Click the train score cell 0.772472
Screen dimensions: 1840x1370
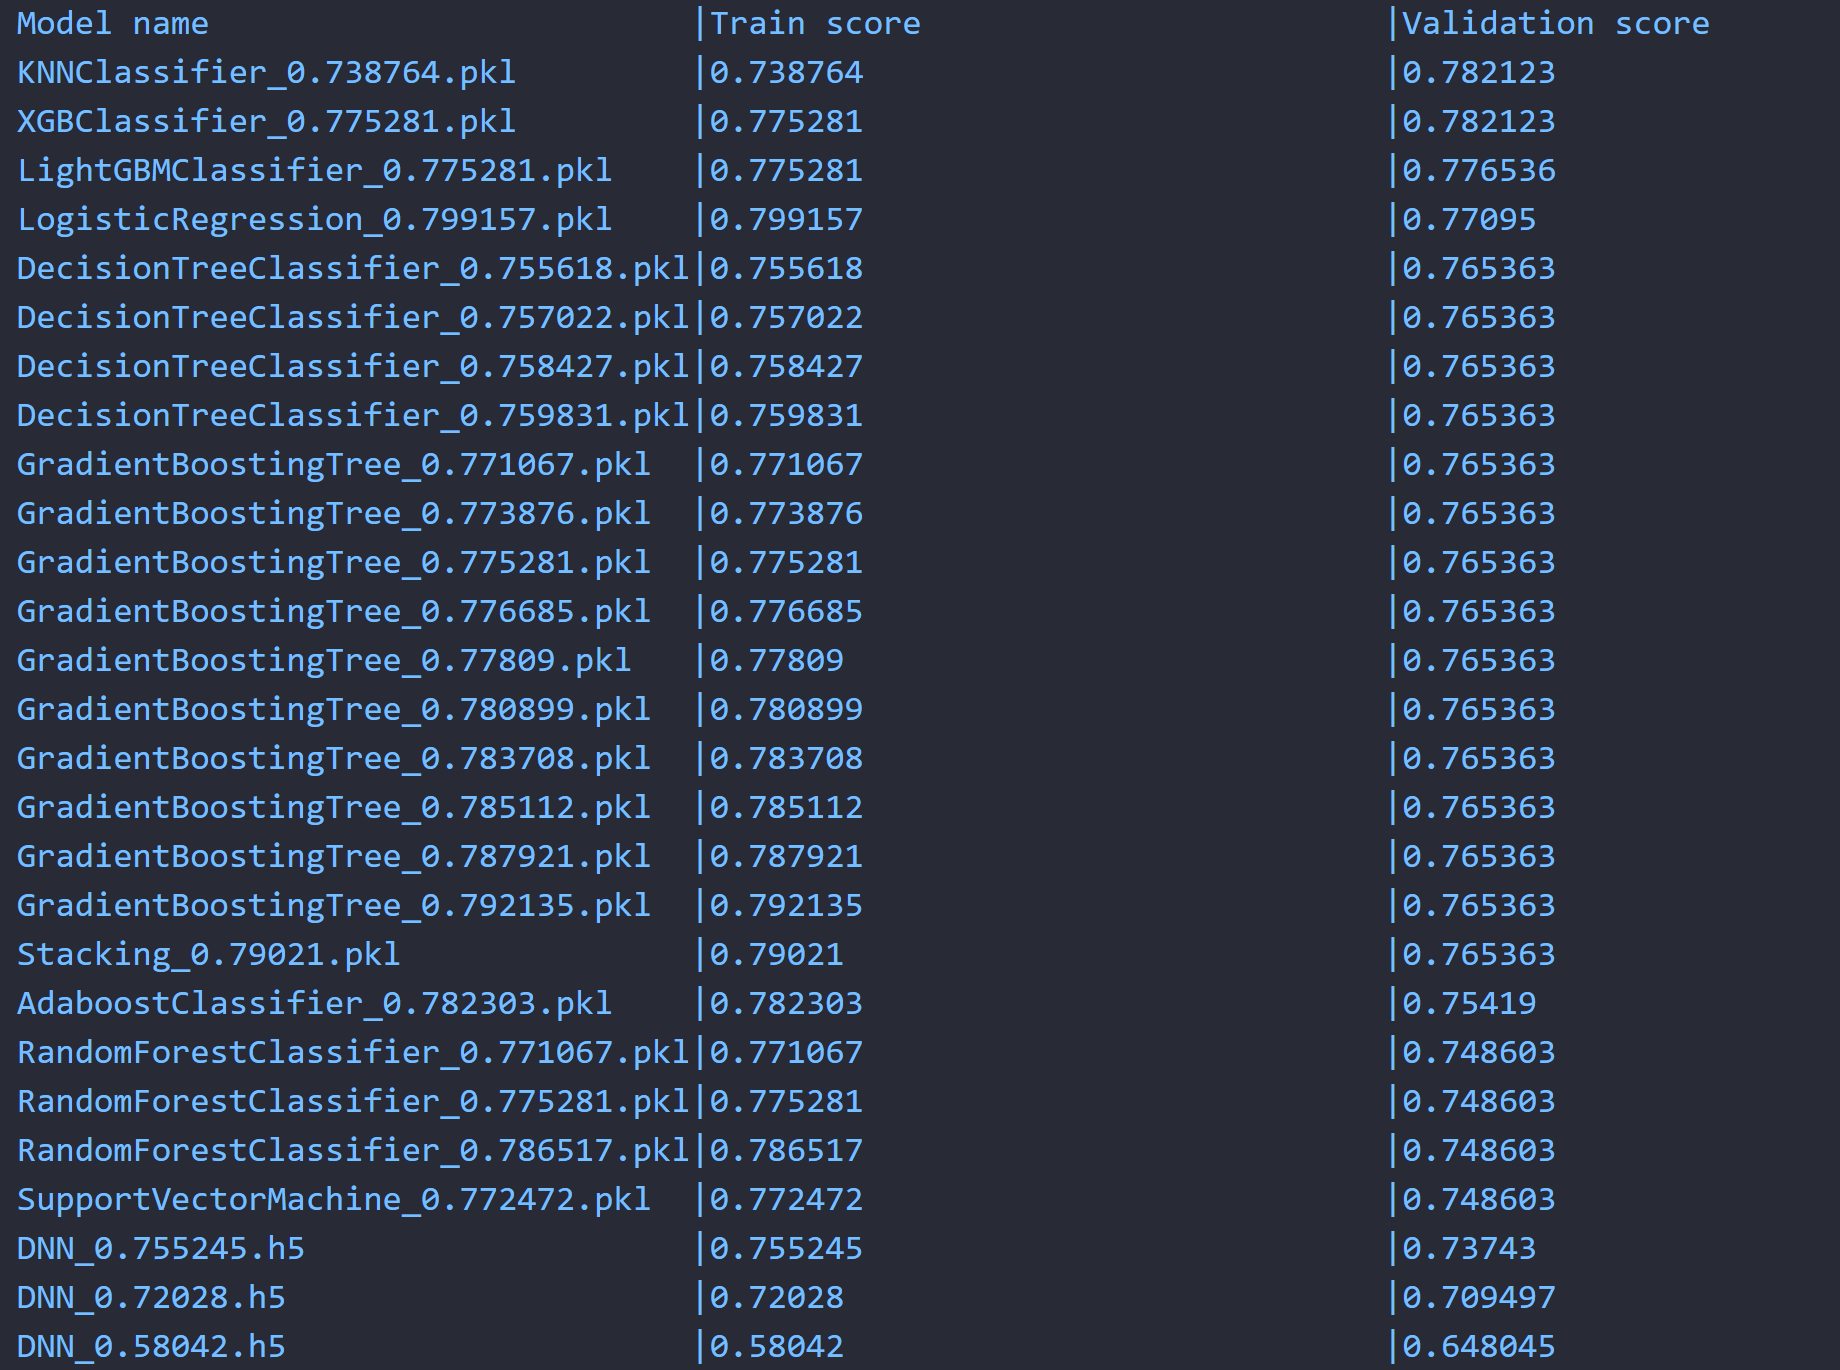787,1200
